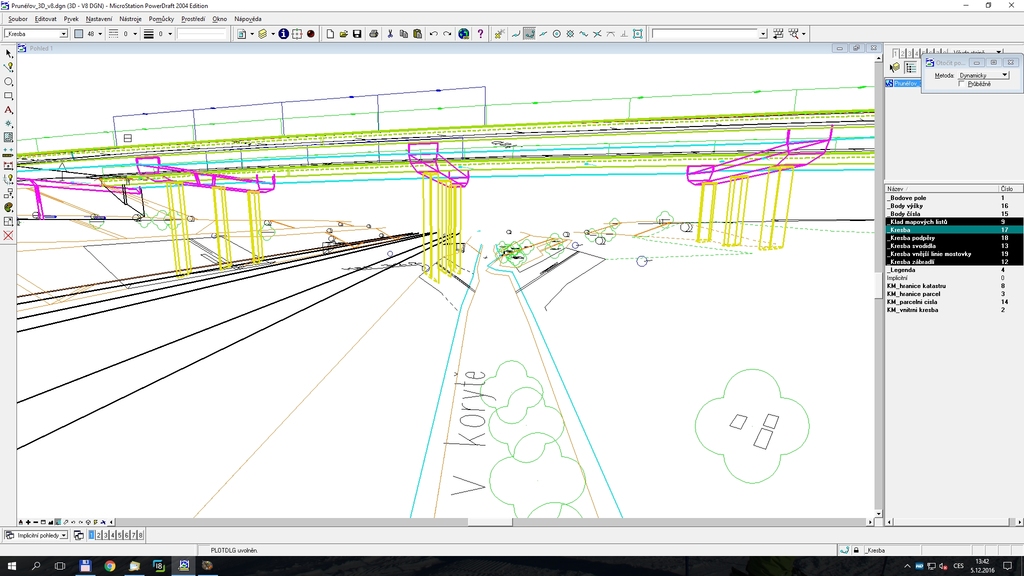This screenshot has height=576, width=1024.
Task: Click the Undo arrow icon
Action: tap(433, 34)
